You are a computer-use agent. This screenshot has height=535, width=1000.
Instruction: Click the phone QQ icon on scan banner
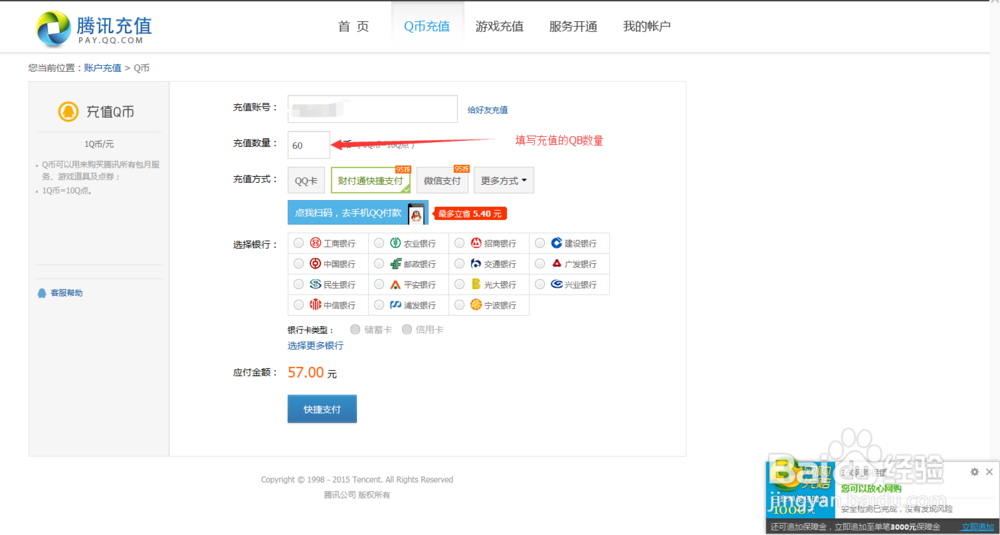tap(416, 214)
